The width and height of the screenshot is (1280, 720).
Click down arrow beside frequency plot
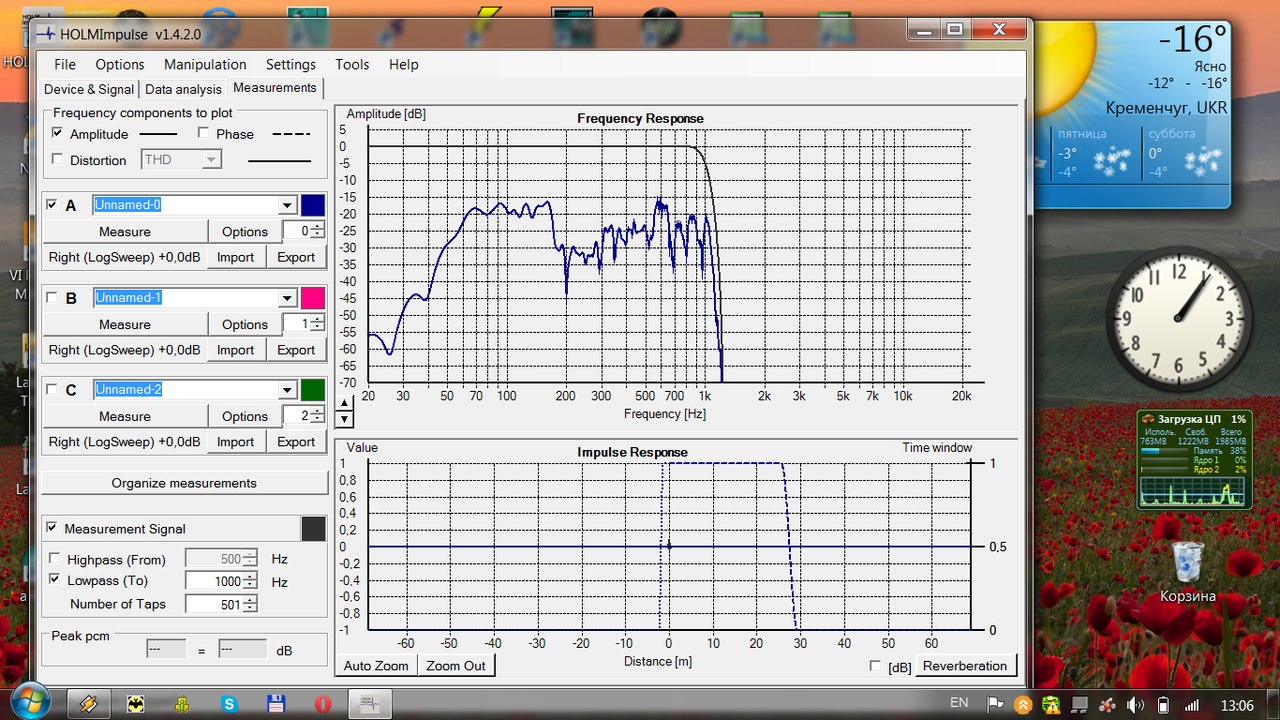point(345,417)
